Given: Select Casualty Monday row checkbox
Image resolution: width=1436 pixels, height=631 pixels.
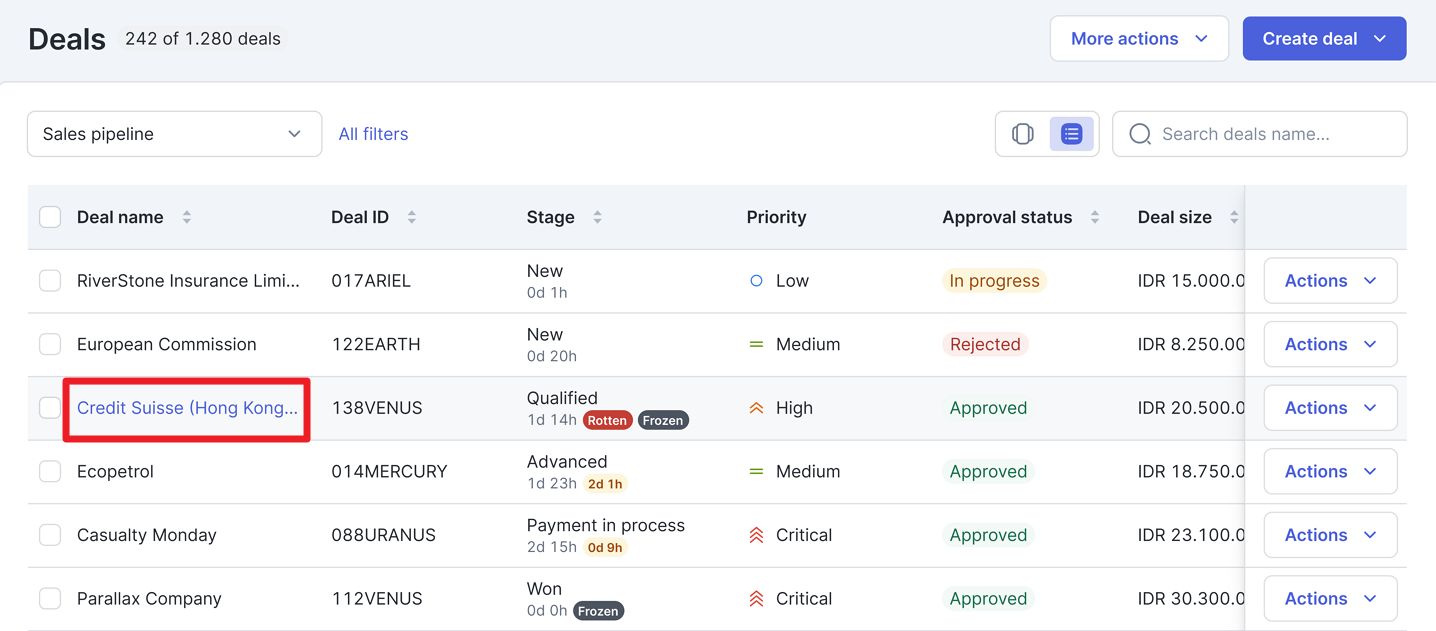Looking at the screenshot, I should [50, 535].
